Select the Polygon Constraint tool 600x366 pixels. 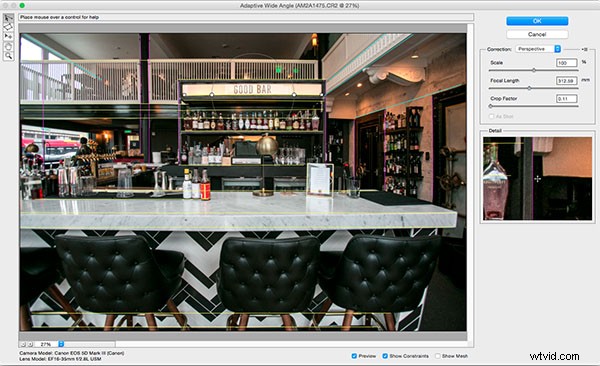point(8,27)
